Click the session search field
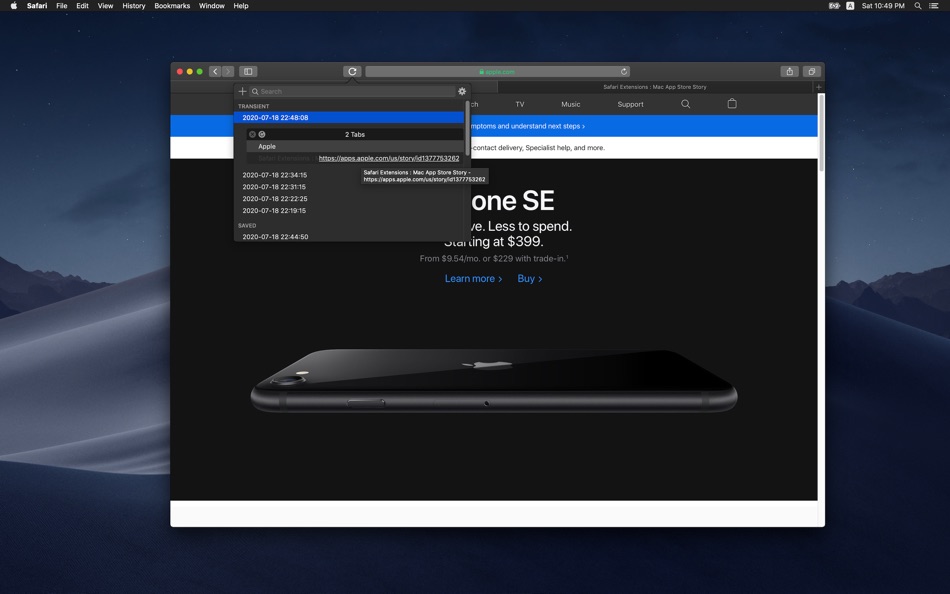 pos(352,92)
